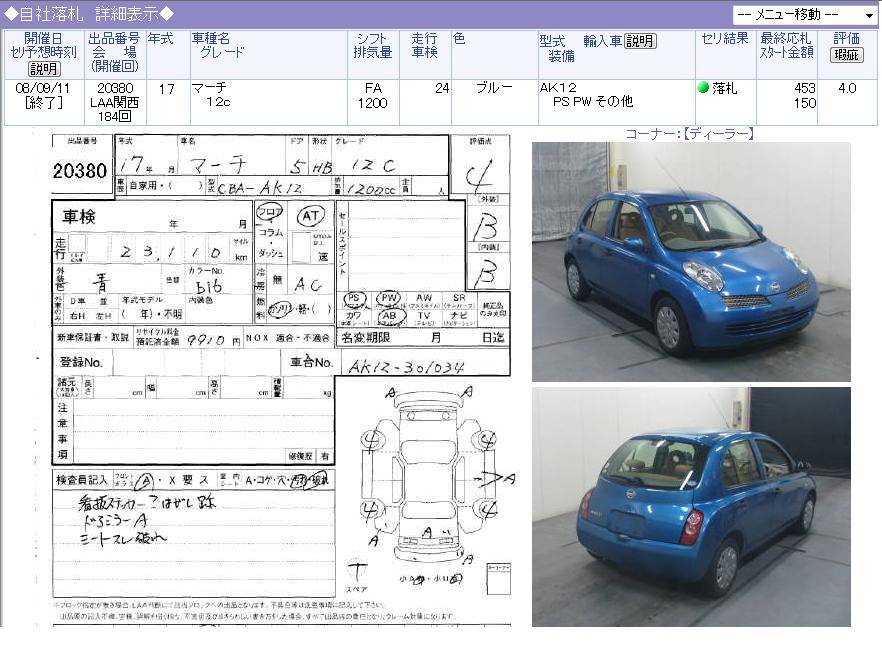882x645 pixels.
Task: Click the [終了] status text
Action: 43,103
